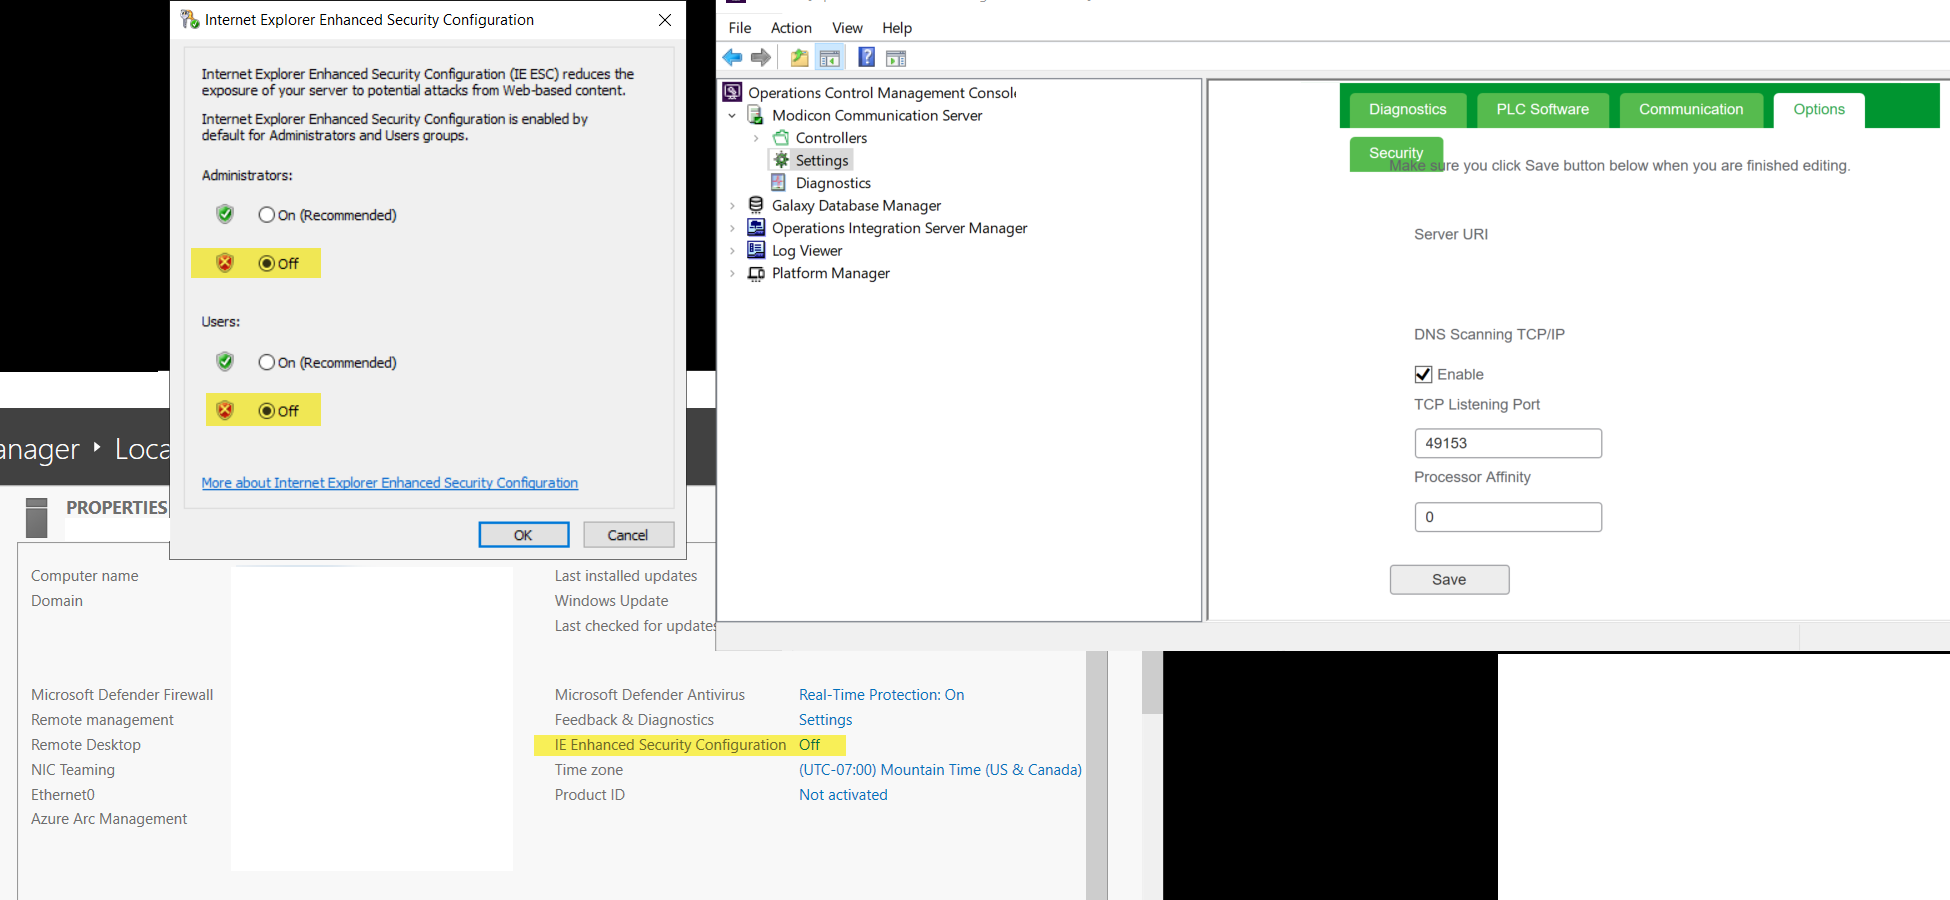
Task: Open the View menu
Action: coord(847,28)
